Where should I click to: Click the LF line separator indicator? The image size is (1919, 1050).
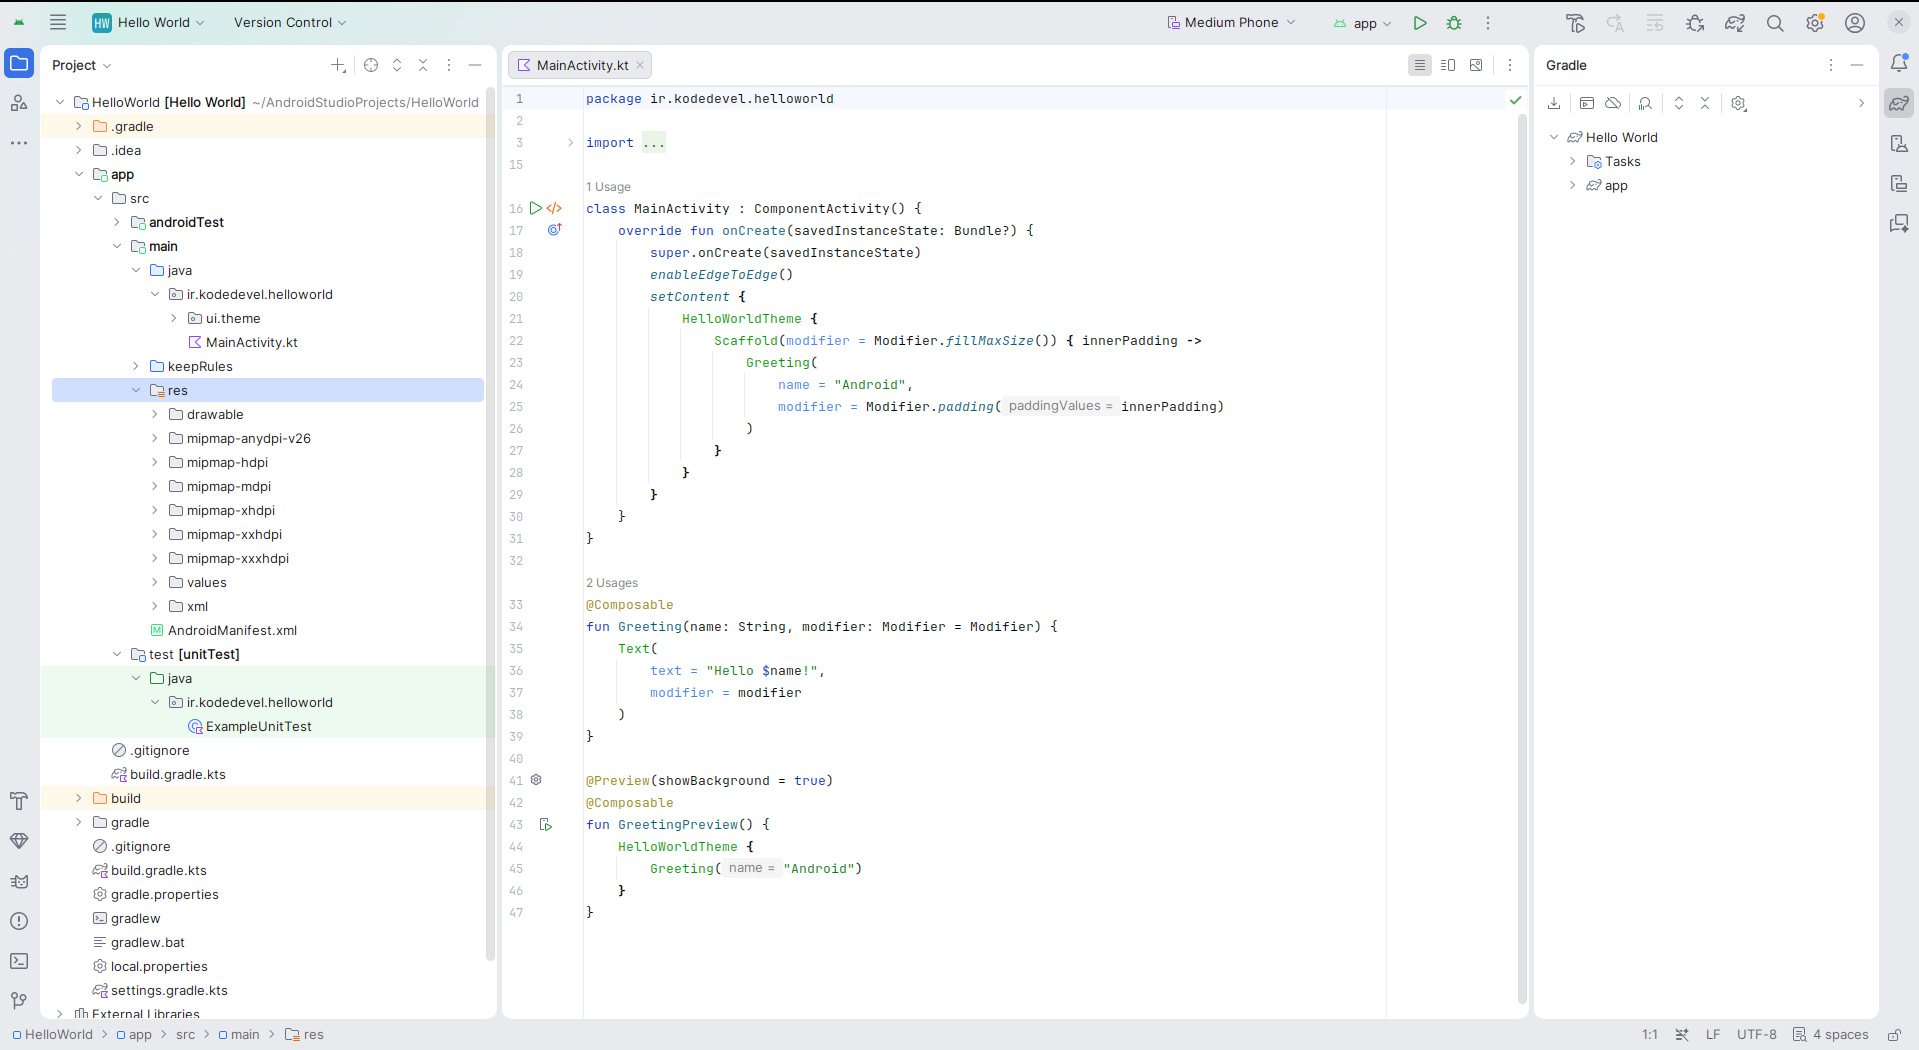[x=1713, y=1035]
